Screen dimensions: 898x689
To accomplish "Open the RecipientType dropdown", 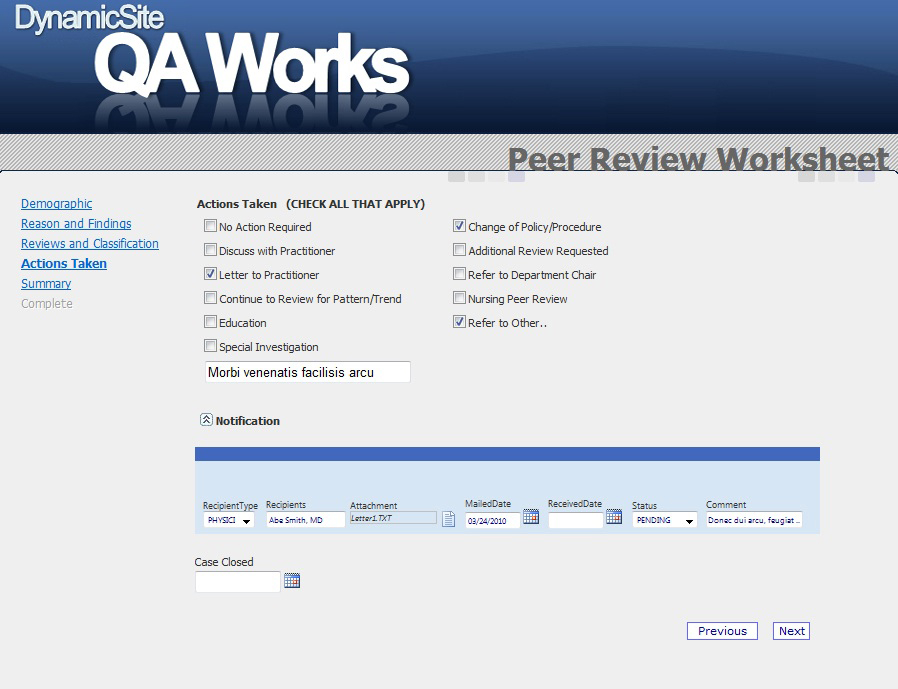I will point(246,521).
